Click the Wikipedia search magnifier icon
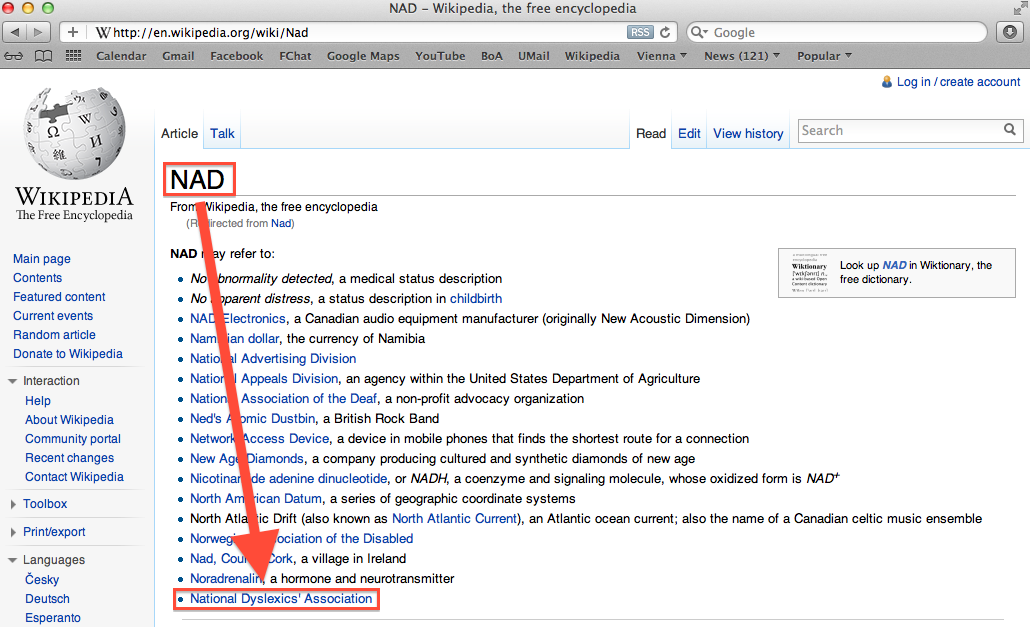1030x627 pixels. pyautogui.click(x=1010, y=130)
